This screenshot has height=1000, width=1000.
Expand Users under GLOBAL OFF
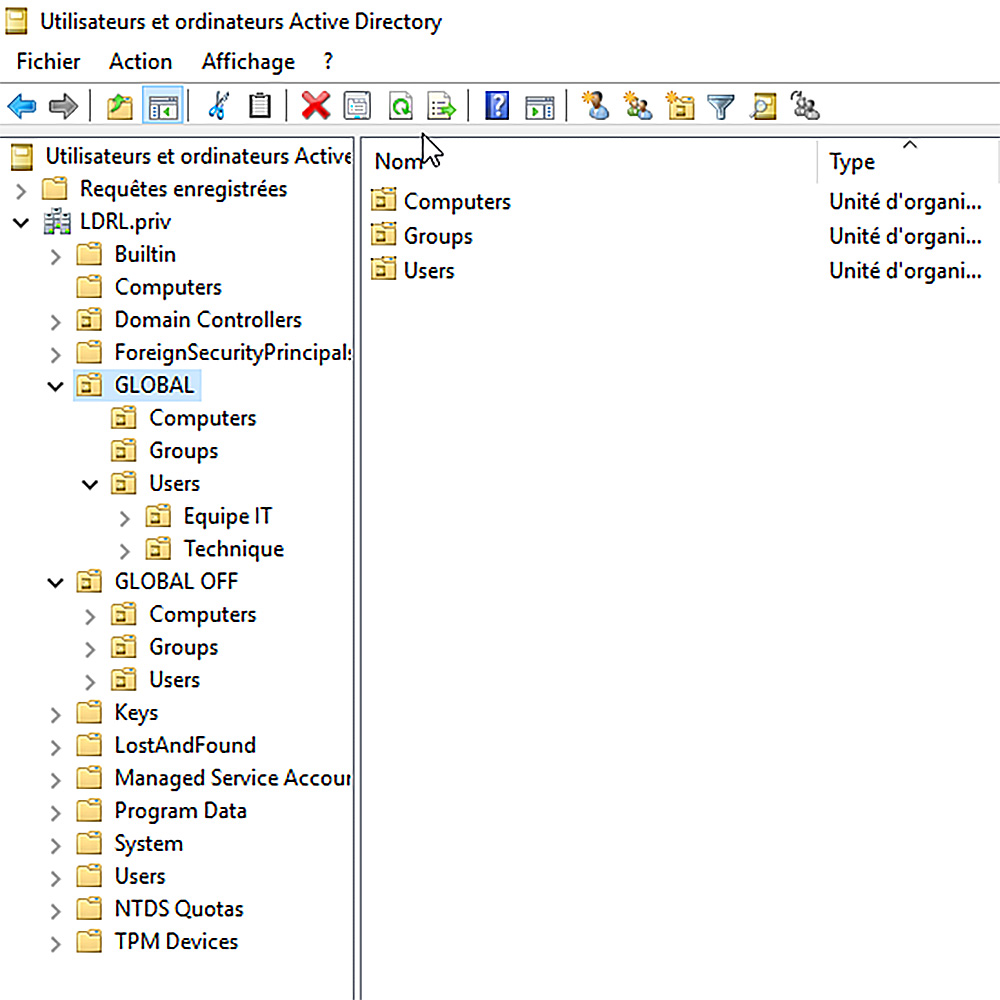(x=90, y=682)
